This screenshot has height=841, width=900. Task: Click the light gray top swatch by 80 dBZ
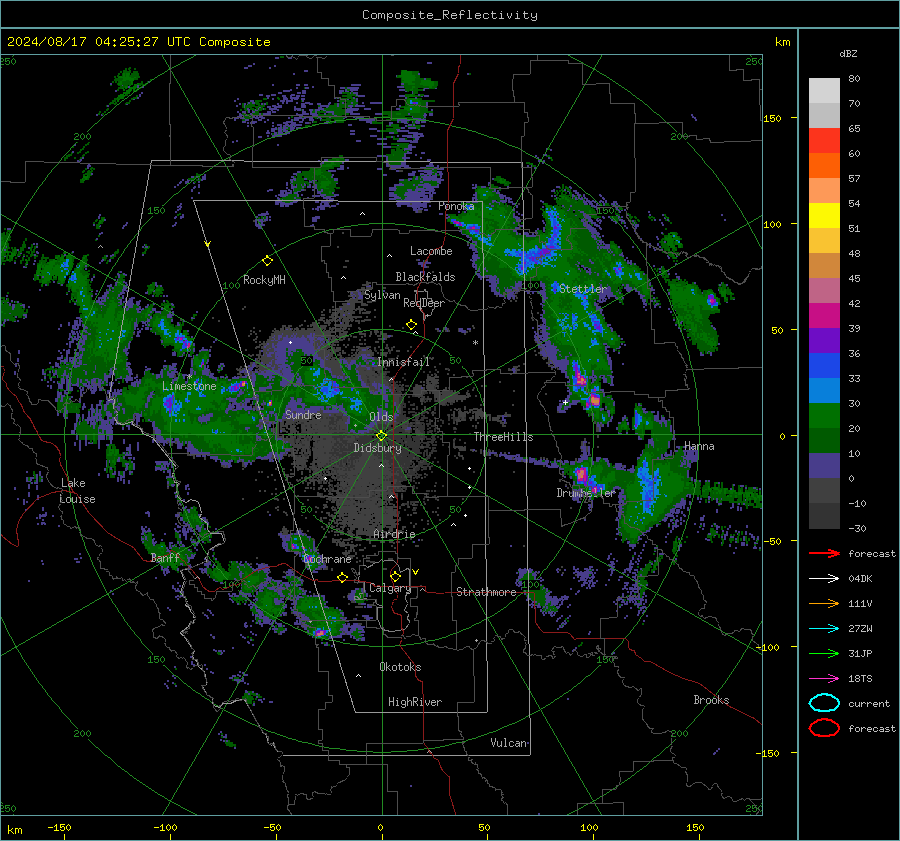pos(824,90)
